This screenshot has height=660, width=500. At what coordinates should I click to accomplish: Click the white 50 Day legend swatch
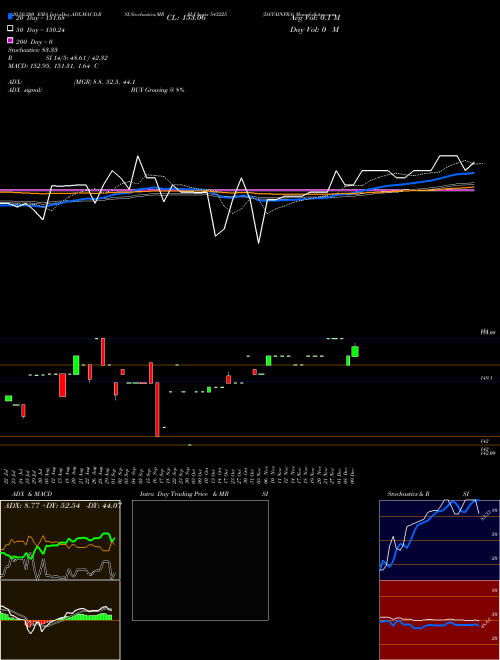click(10, 29)
